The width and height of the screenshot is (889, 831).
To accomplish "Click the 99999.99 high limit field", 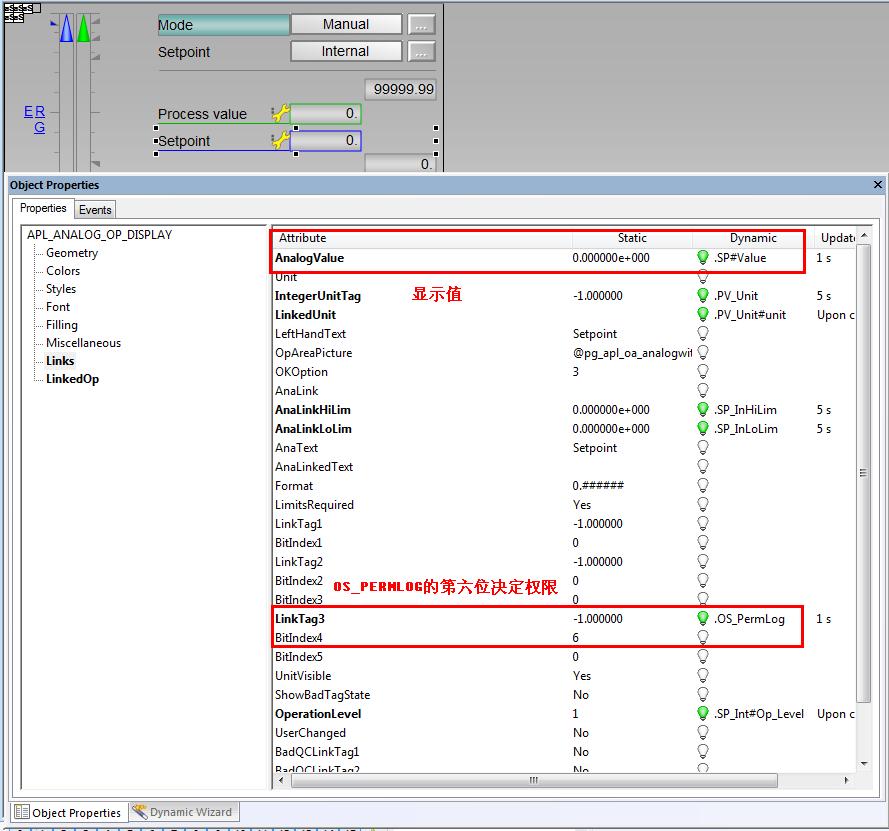I will [x=400, y=89].
